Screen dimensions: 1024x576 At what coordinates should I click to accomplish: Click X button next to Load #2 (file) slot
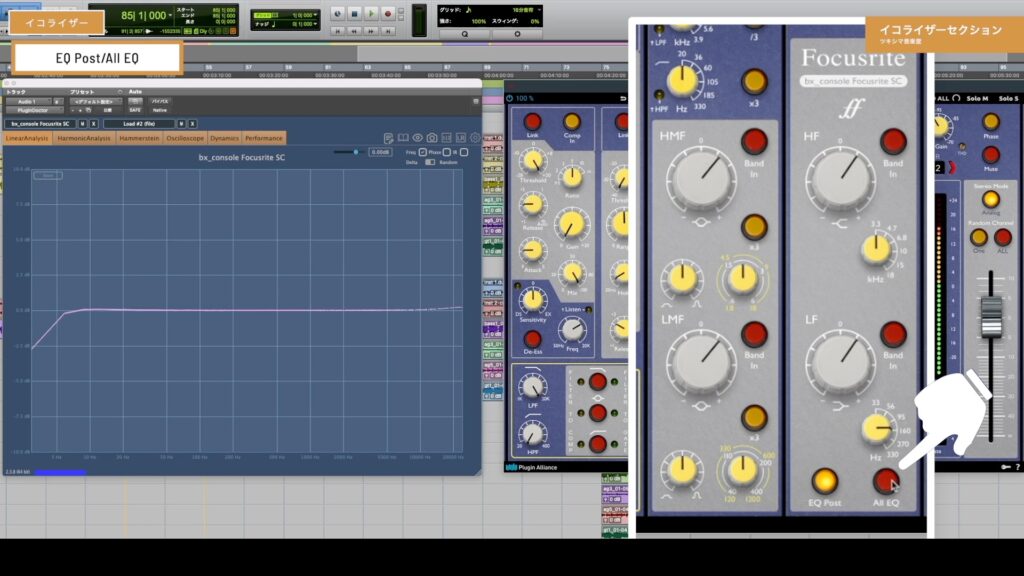(192, 123)
